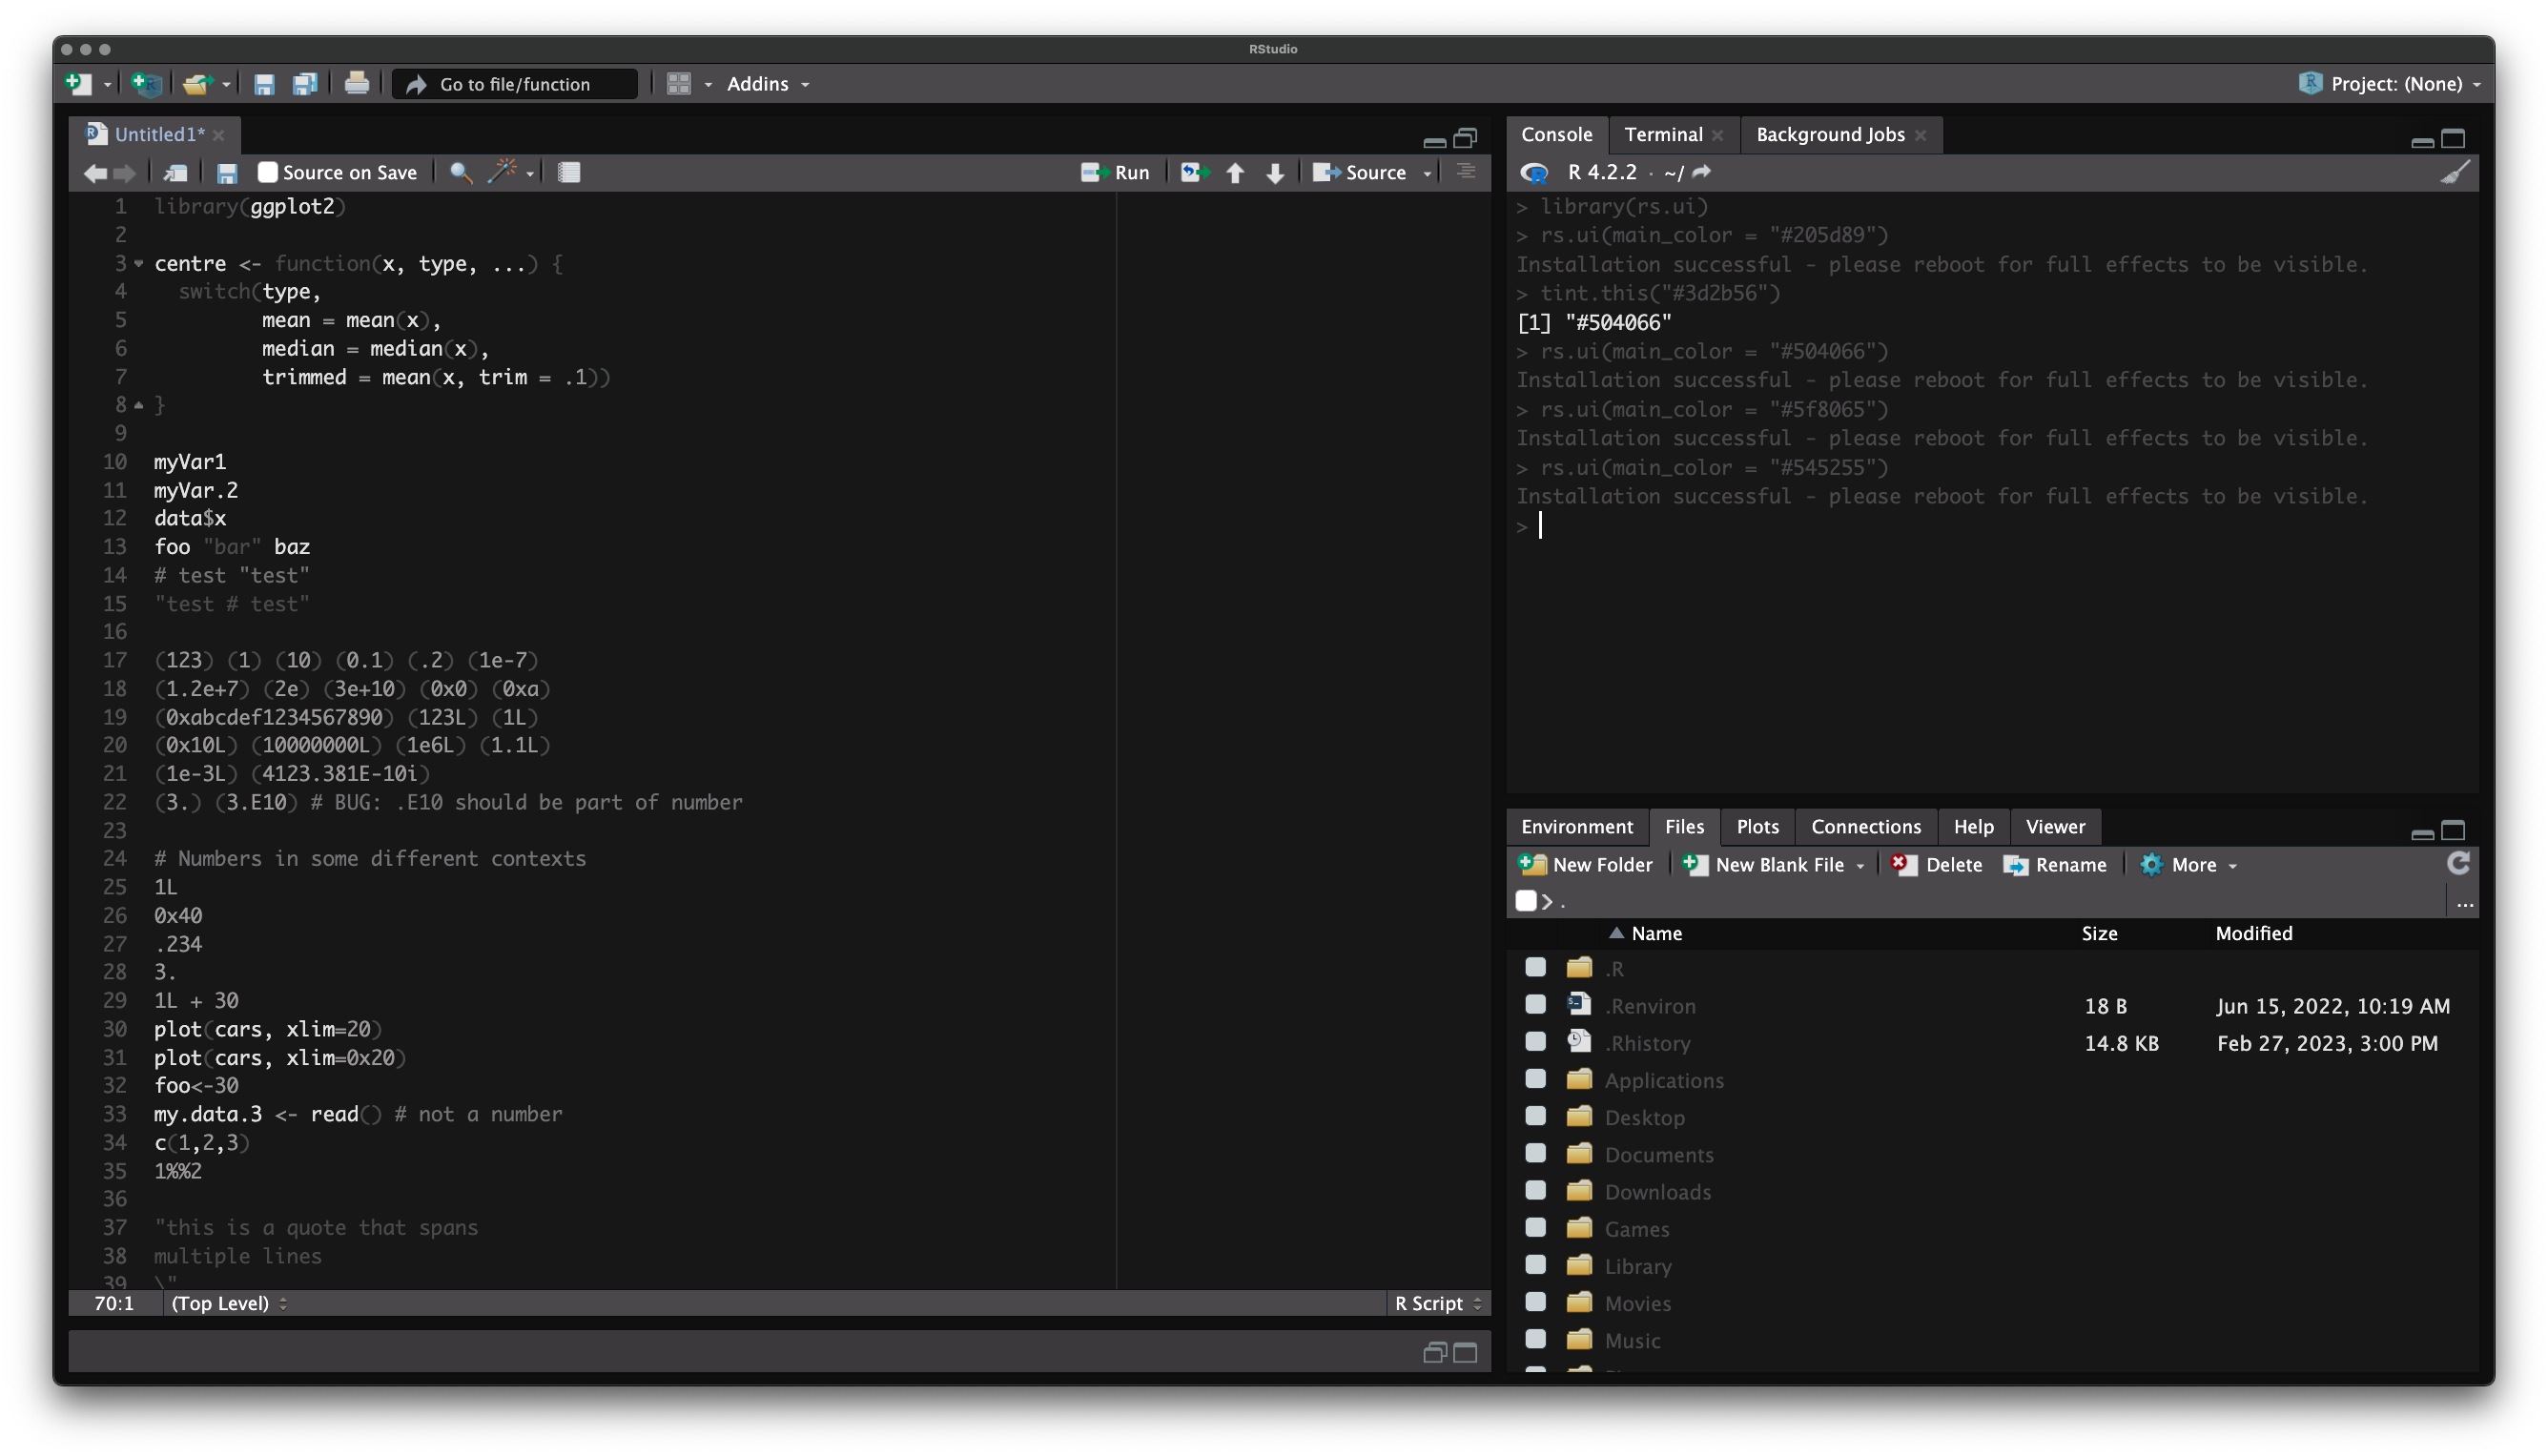Click the editor Save icon
Viewport: 2548px width, 1456px height.
(227, 173)
